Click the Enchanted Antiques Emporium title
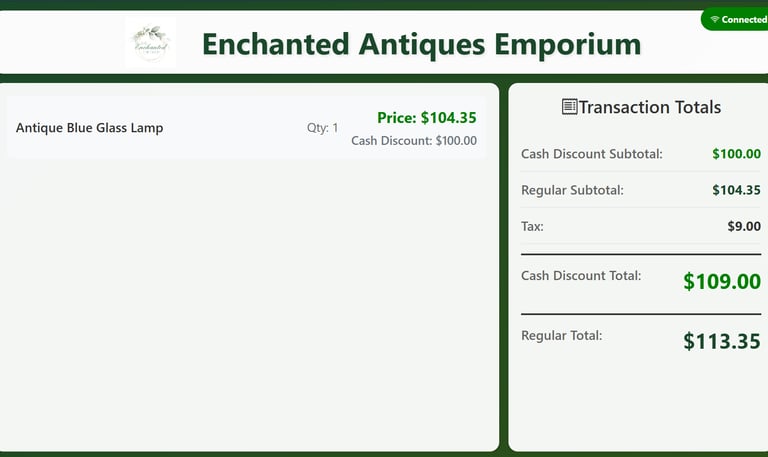The image size is (768, 457). click(x=421, y=44)
